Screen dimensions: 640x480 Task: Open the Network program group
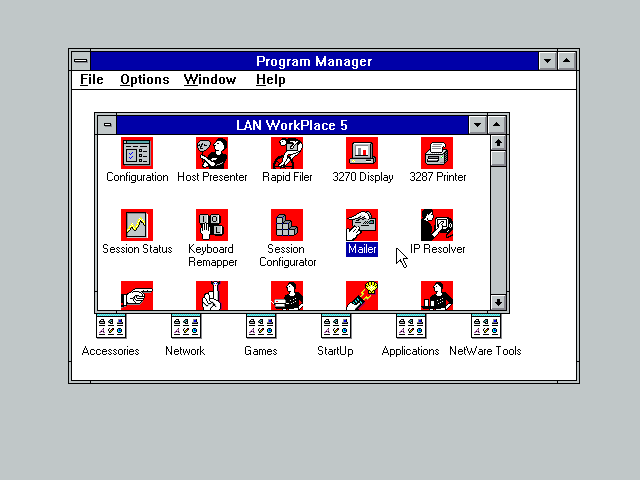click(186, 327)
